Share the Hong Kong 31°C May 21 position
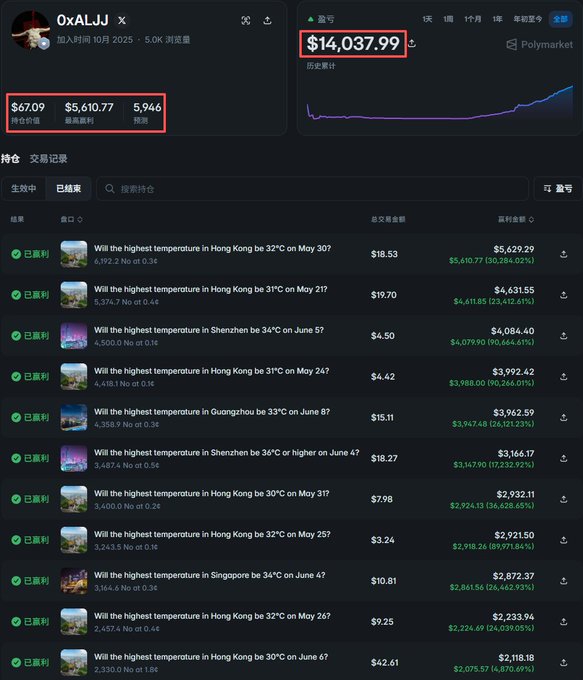The image size is (583, 680). tap(563, 295)
